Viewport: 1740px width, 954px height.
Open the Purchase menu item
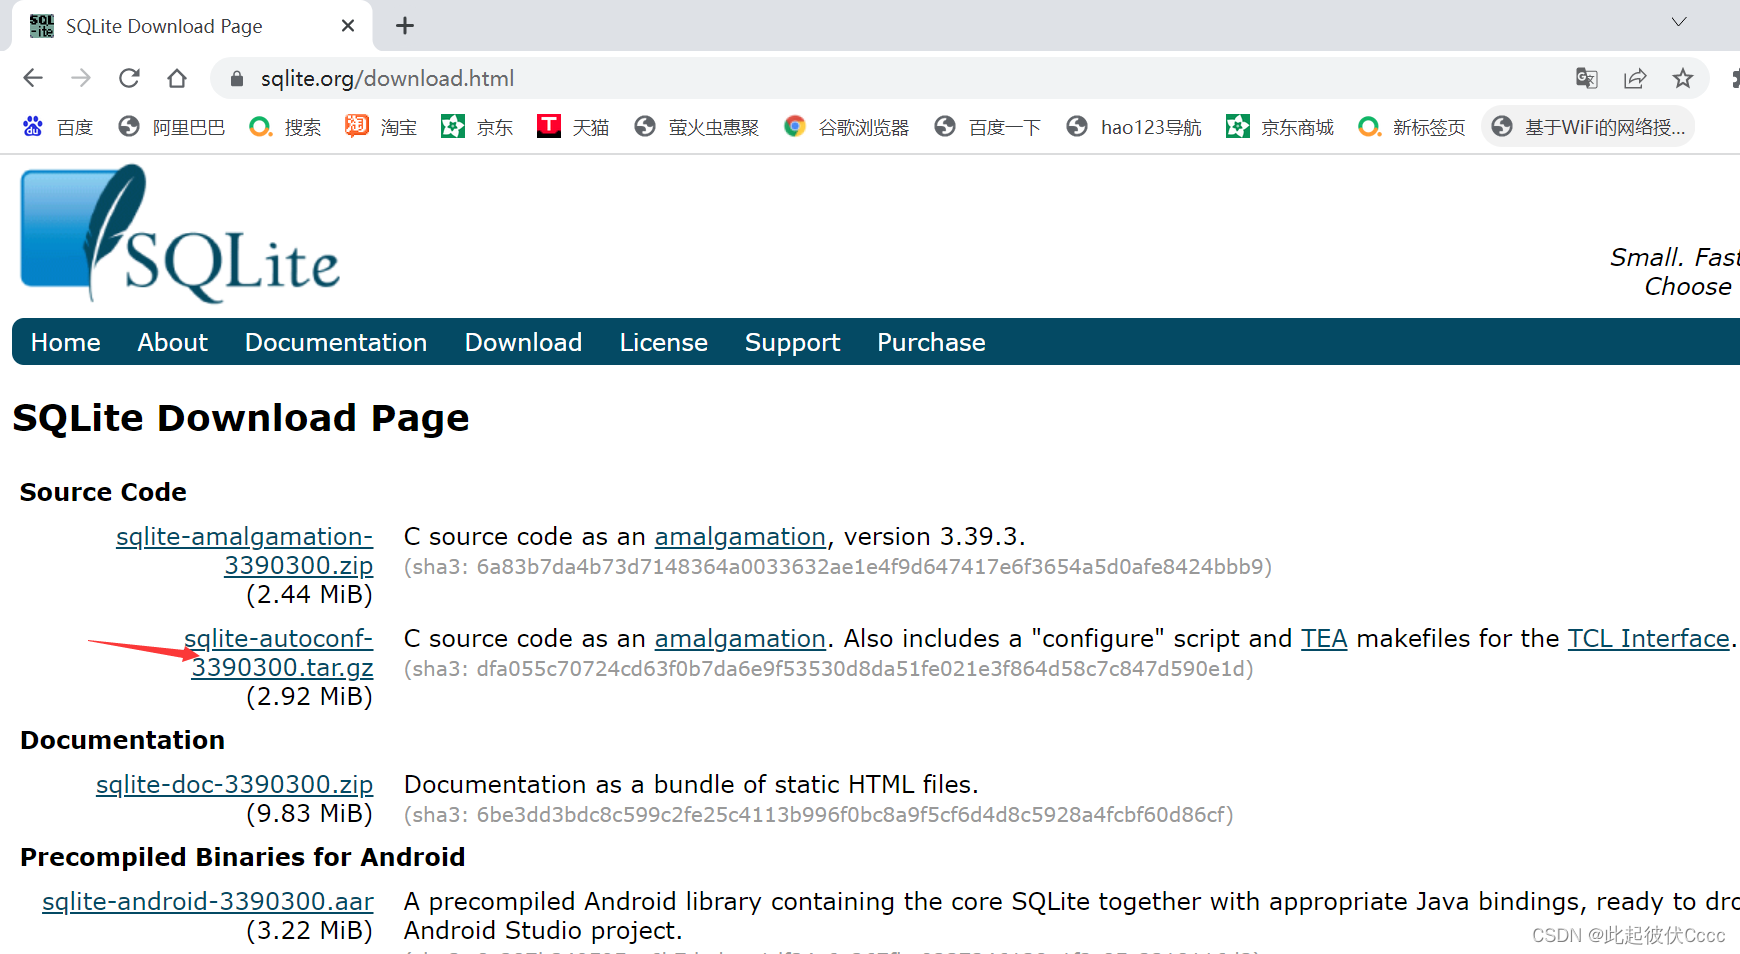pyautogui.click(x=931, y=342)
